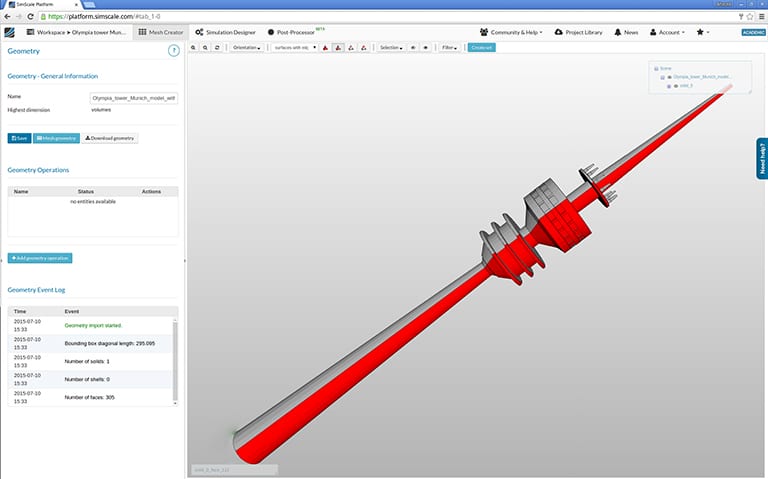
Task: Click the SimScale logo icon
Action: point(9,32)
